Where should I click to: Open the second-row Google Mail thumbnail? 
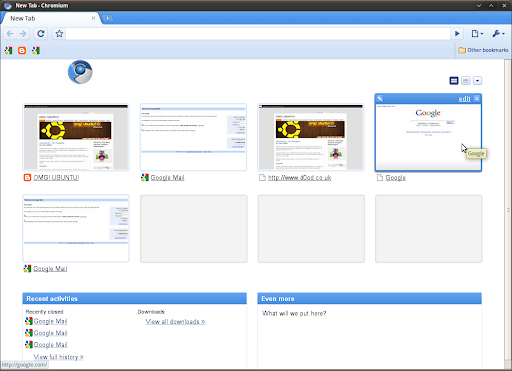pos(76,228)
